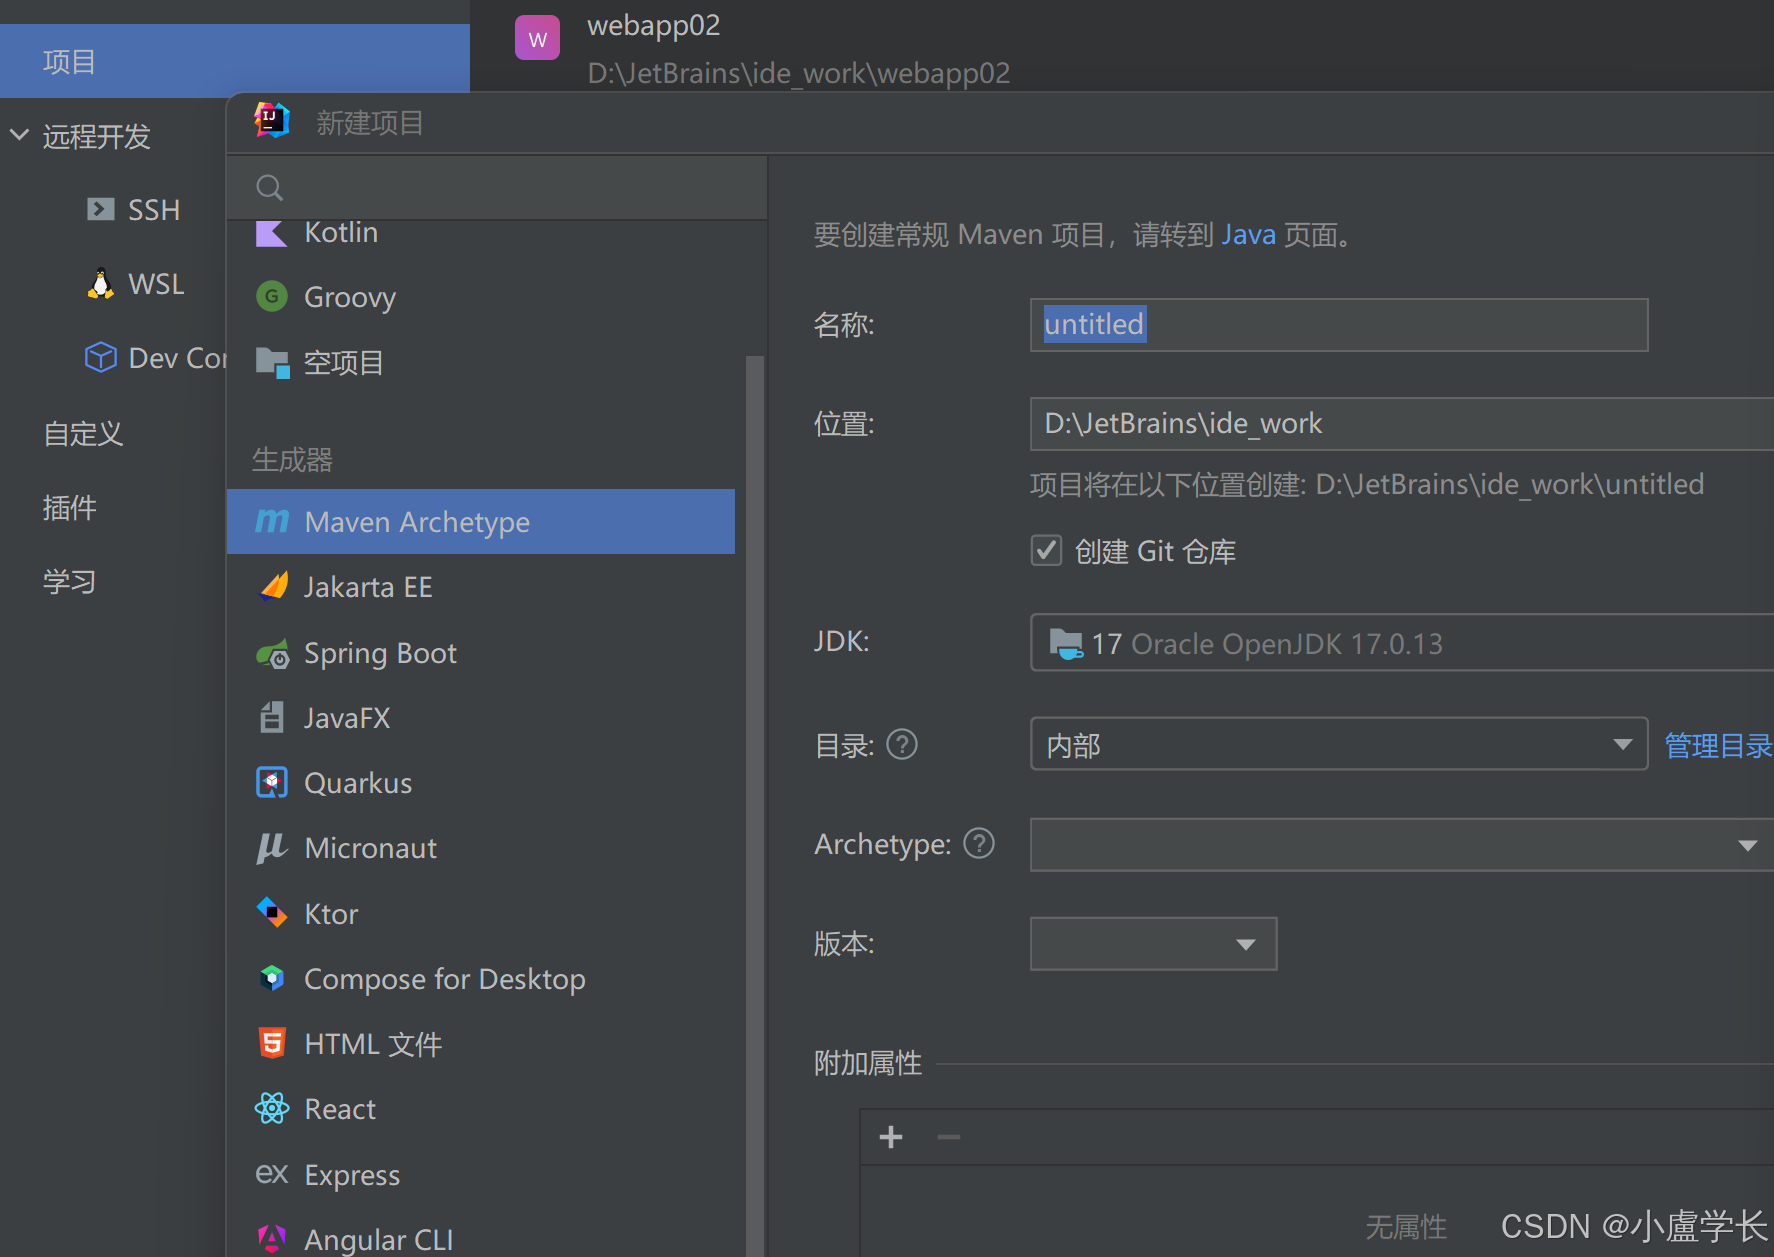Image resolution: width=1774 pixels, height=1257 pixels.
Task: Open the Archetype dropdown
Action: point(1401,845)
